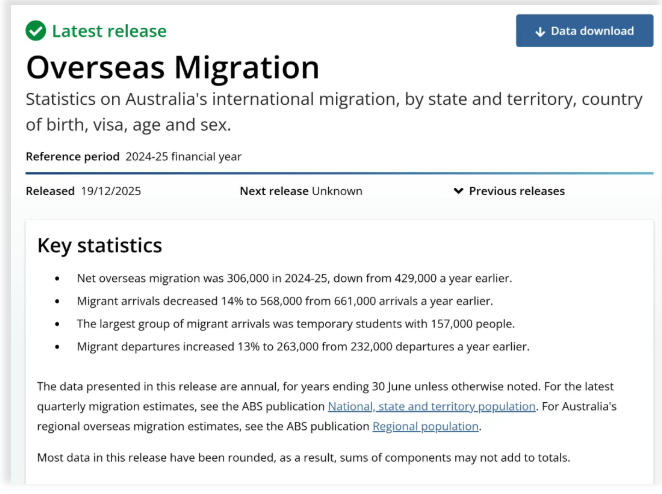This screenshot has width=662, height=494.
Task: Open the Previous releases list label
Action: (x=516, y=191)
